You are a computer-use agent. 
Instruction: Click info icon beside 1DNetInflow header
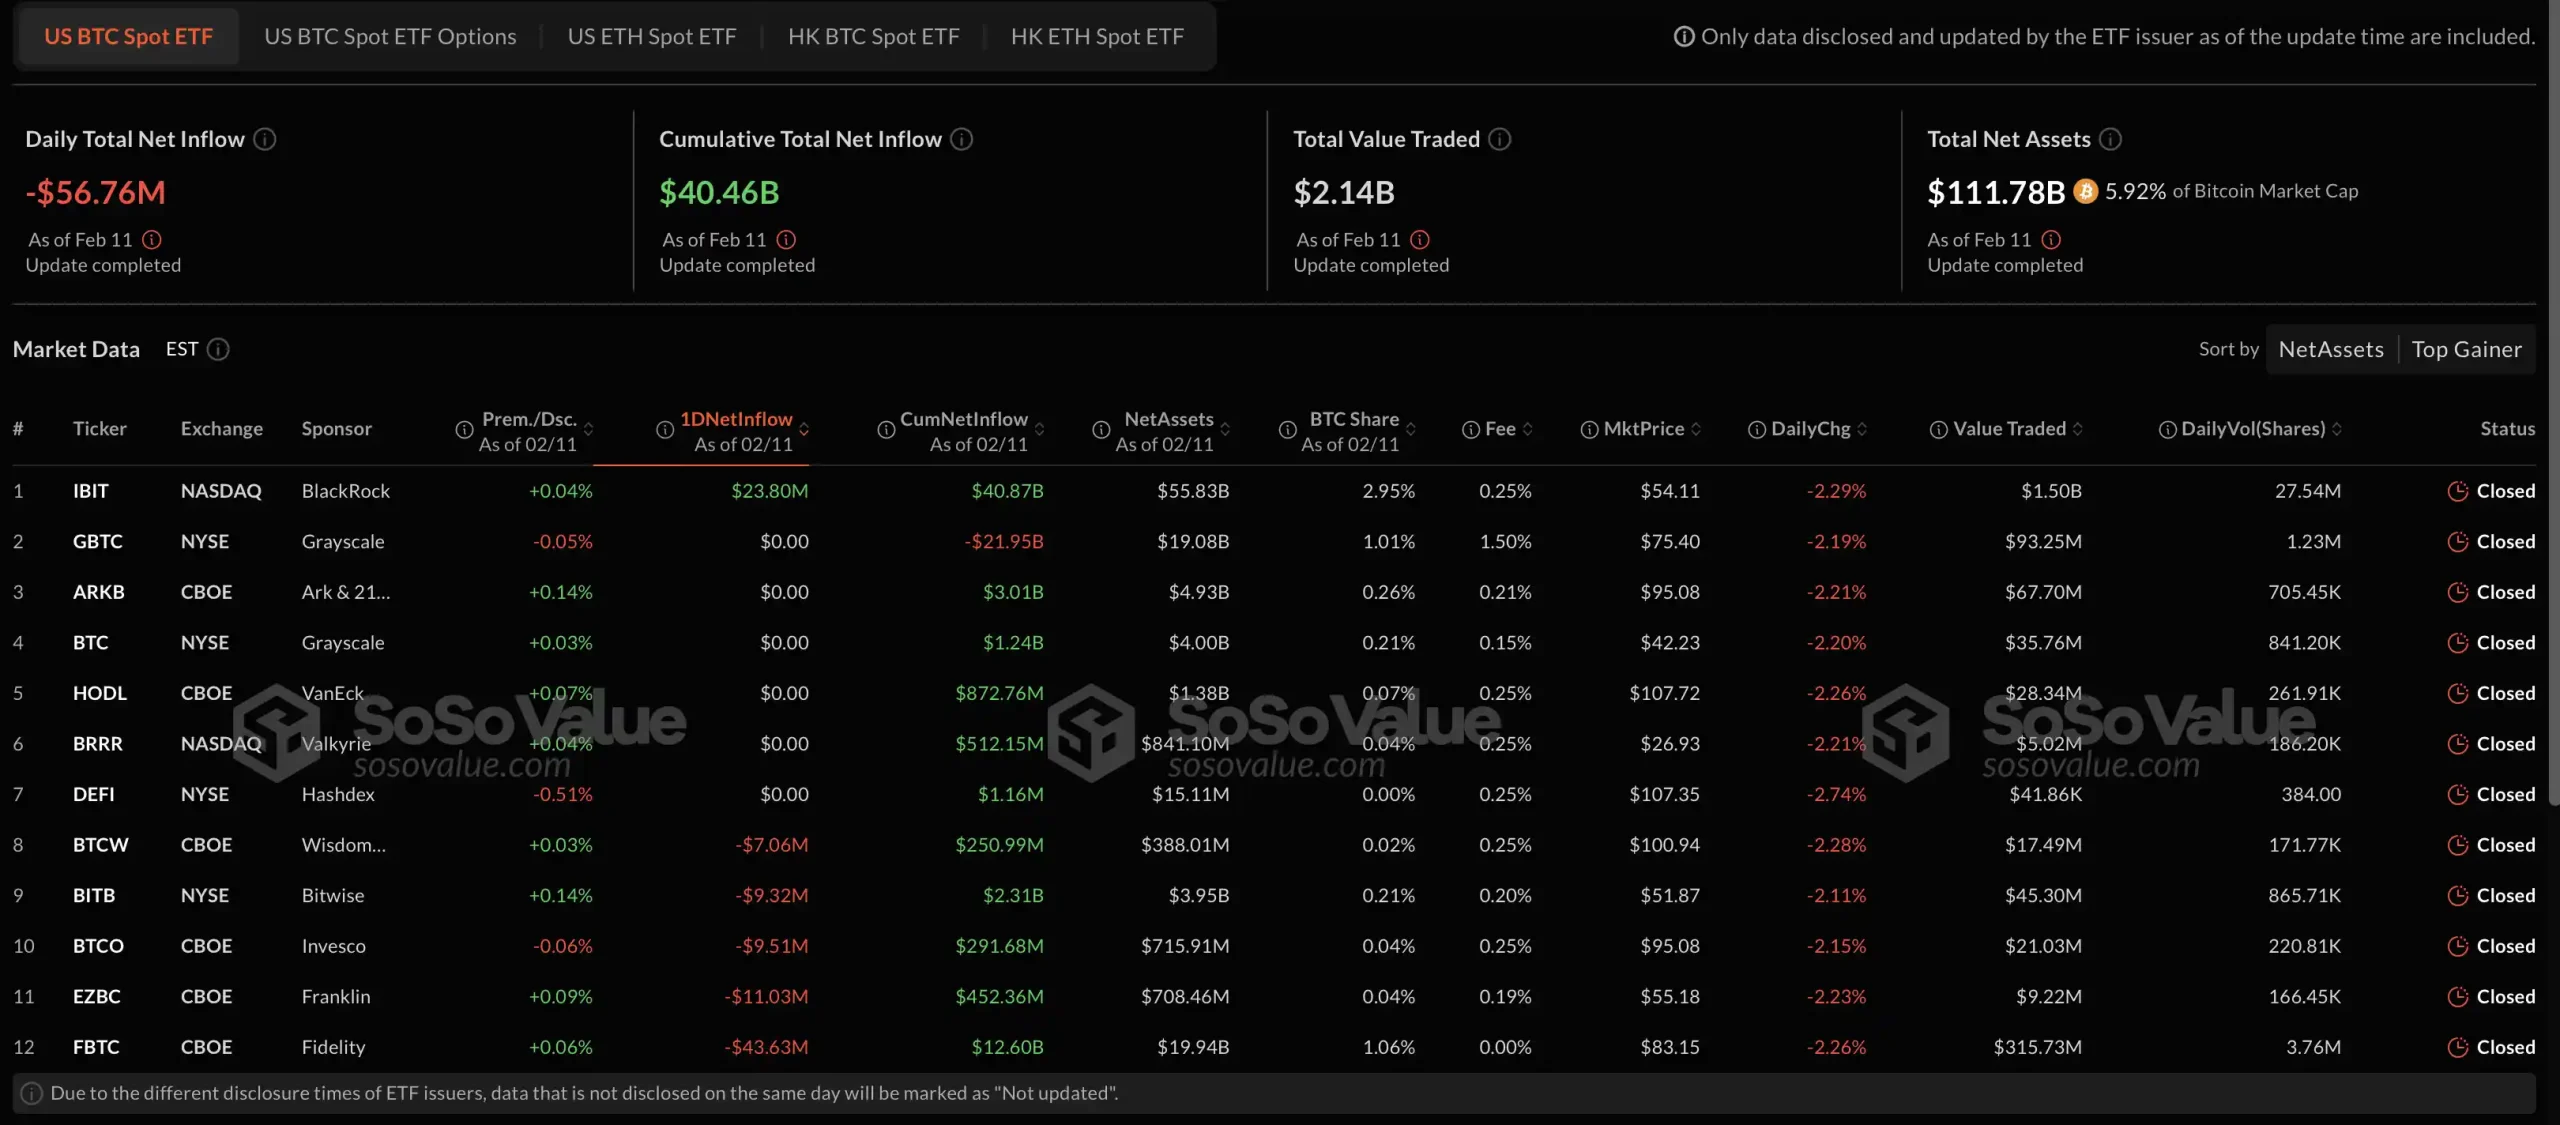coord(664,430)
